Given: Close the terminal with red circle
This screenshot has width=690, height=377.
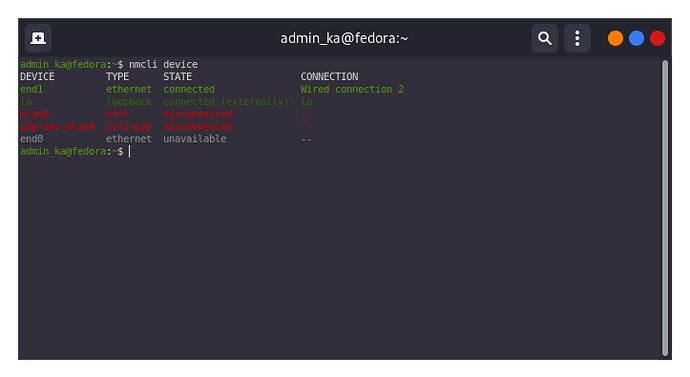Looking at the screenshot, I should click(x=657, y=38).
